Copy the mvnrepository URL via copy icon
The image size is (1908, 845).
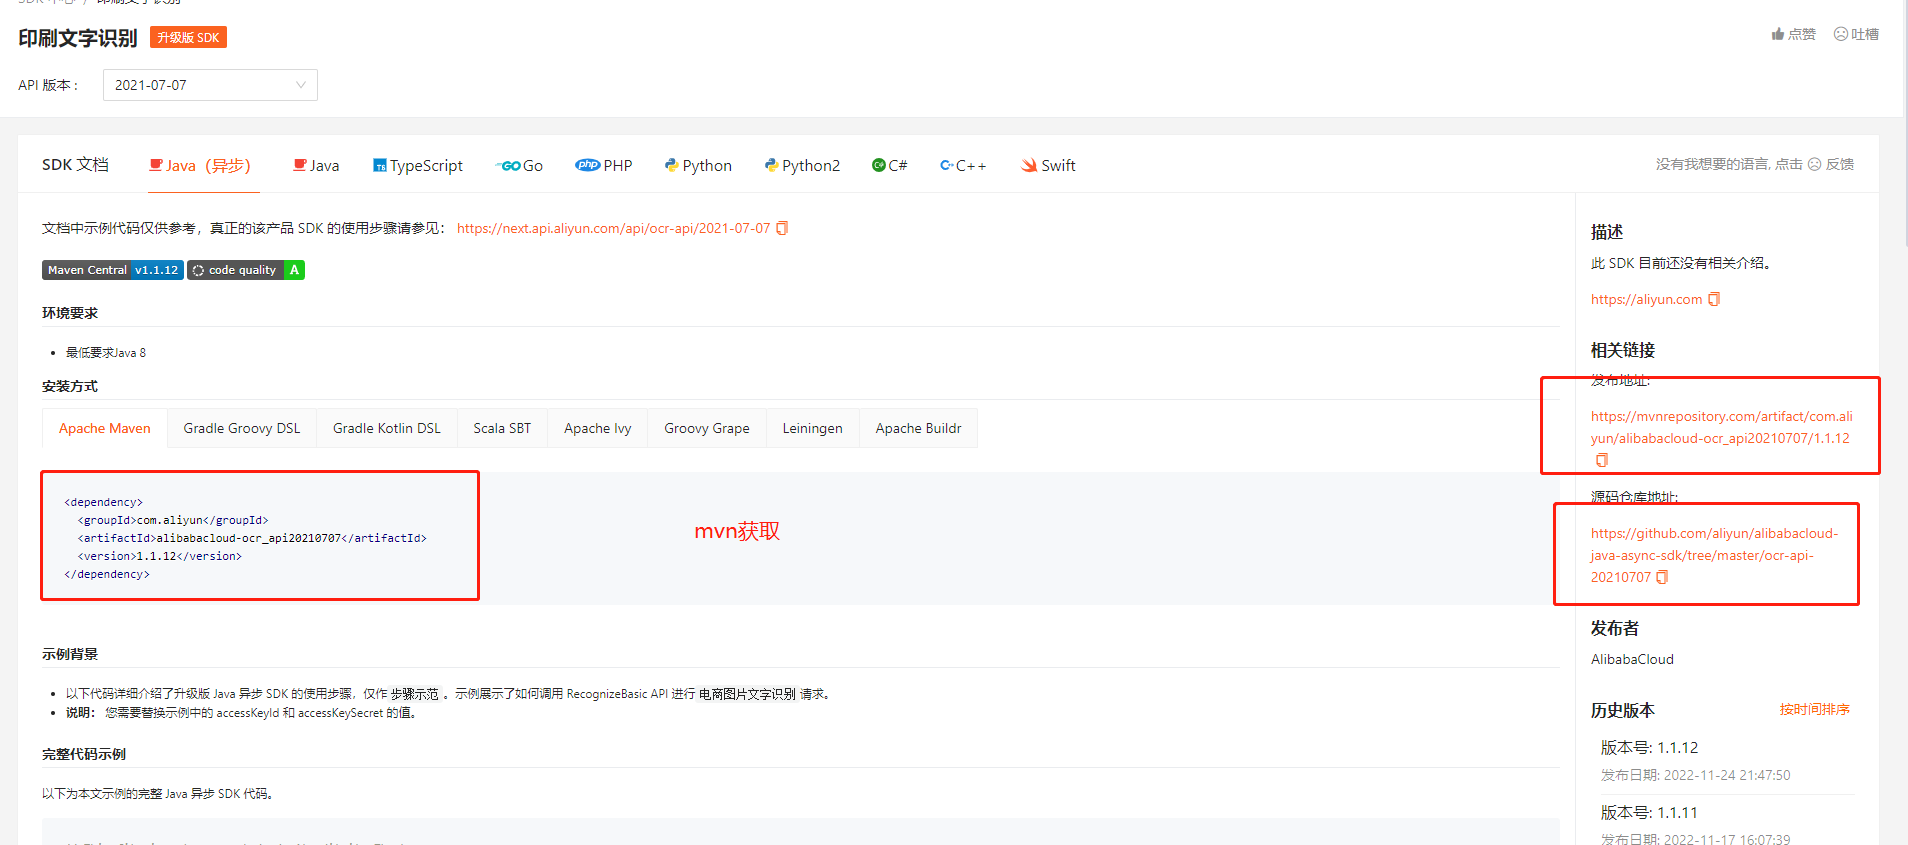click(x=1602, y=460)
